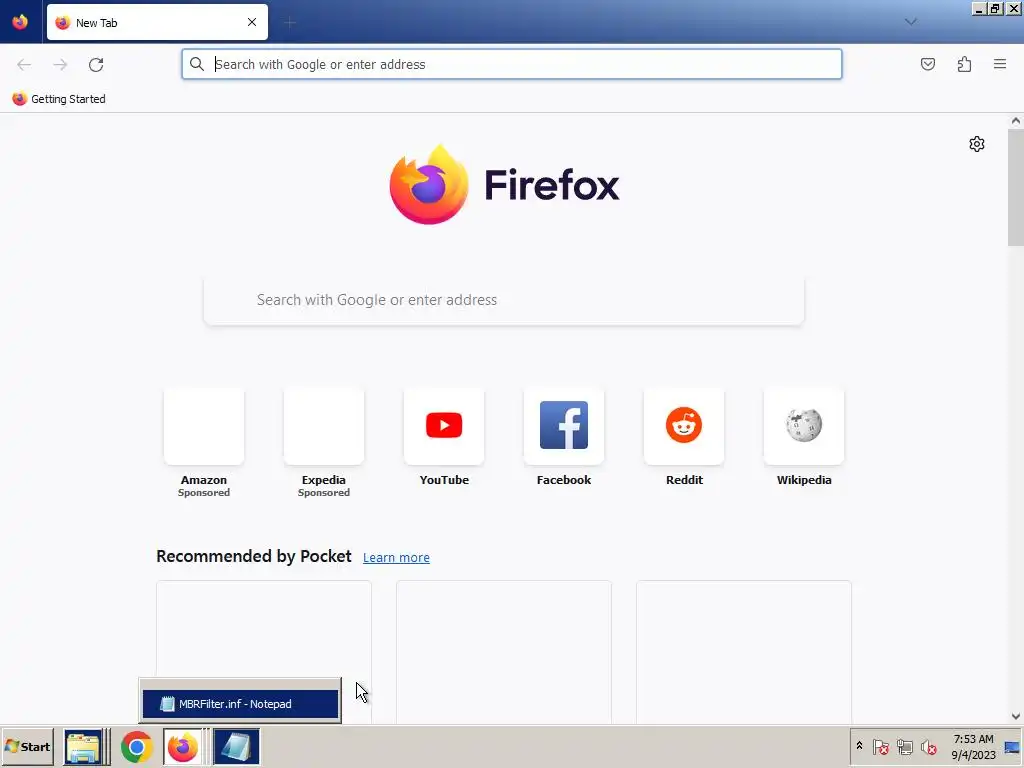
Task: Close the New Tab tab
Action: [x=251, y=22]
